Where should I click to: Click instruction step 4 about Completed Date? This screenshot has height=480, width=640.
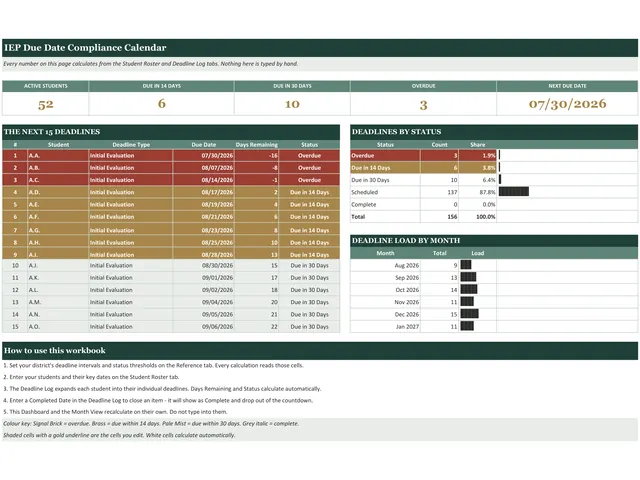(158, 400)
